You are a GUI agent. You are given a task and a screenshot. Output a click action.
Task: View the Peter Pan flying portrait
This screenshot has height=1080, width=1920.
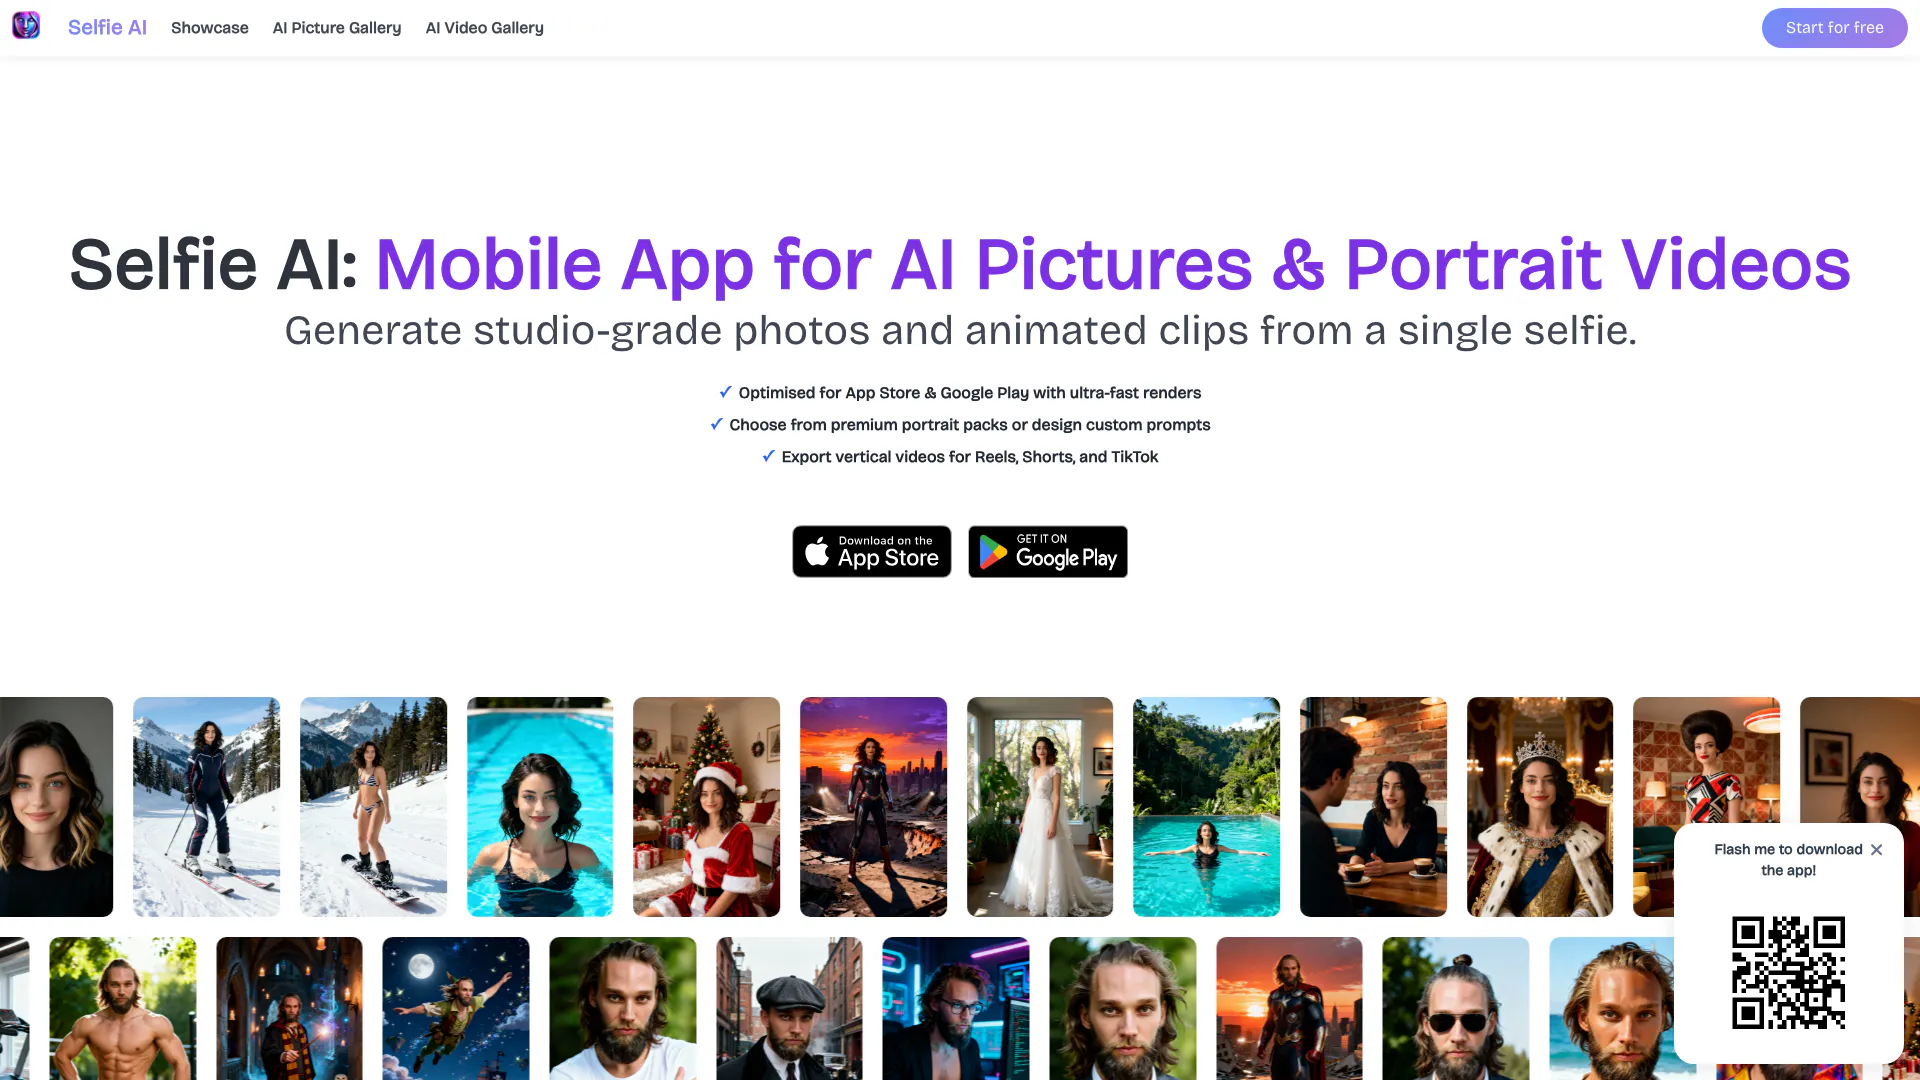pyautogui.click(x=456, y=1008)
